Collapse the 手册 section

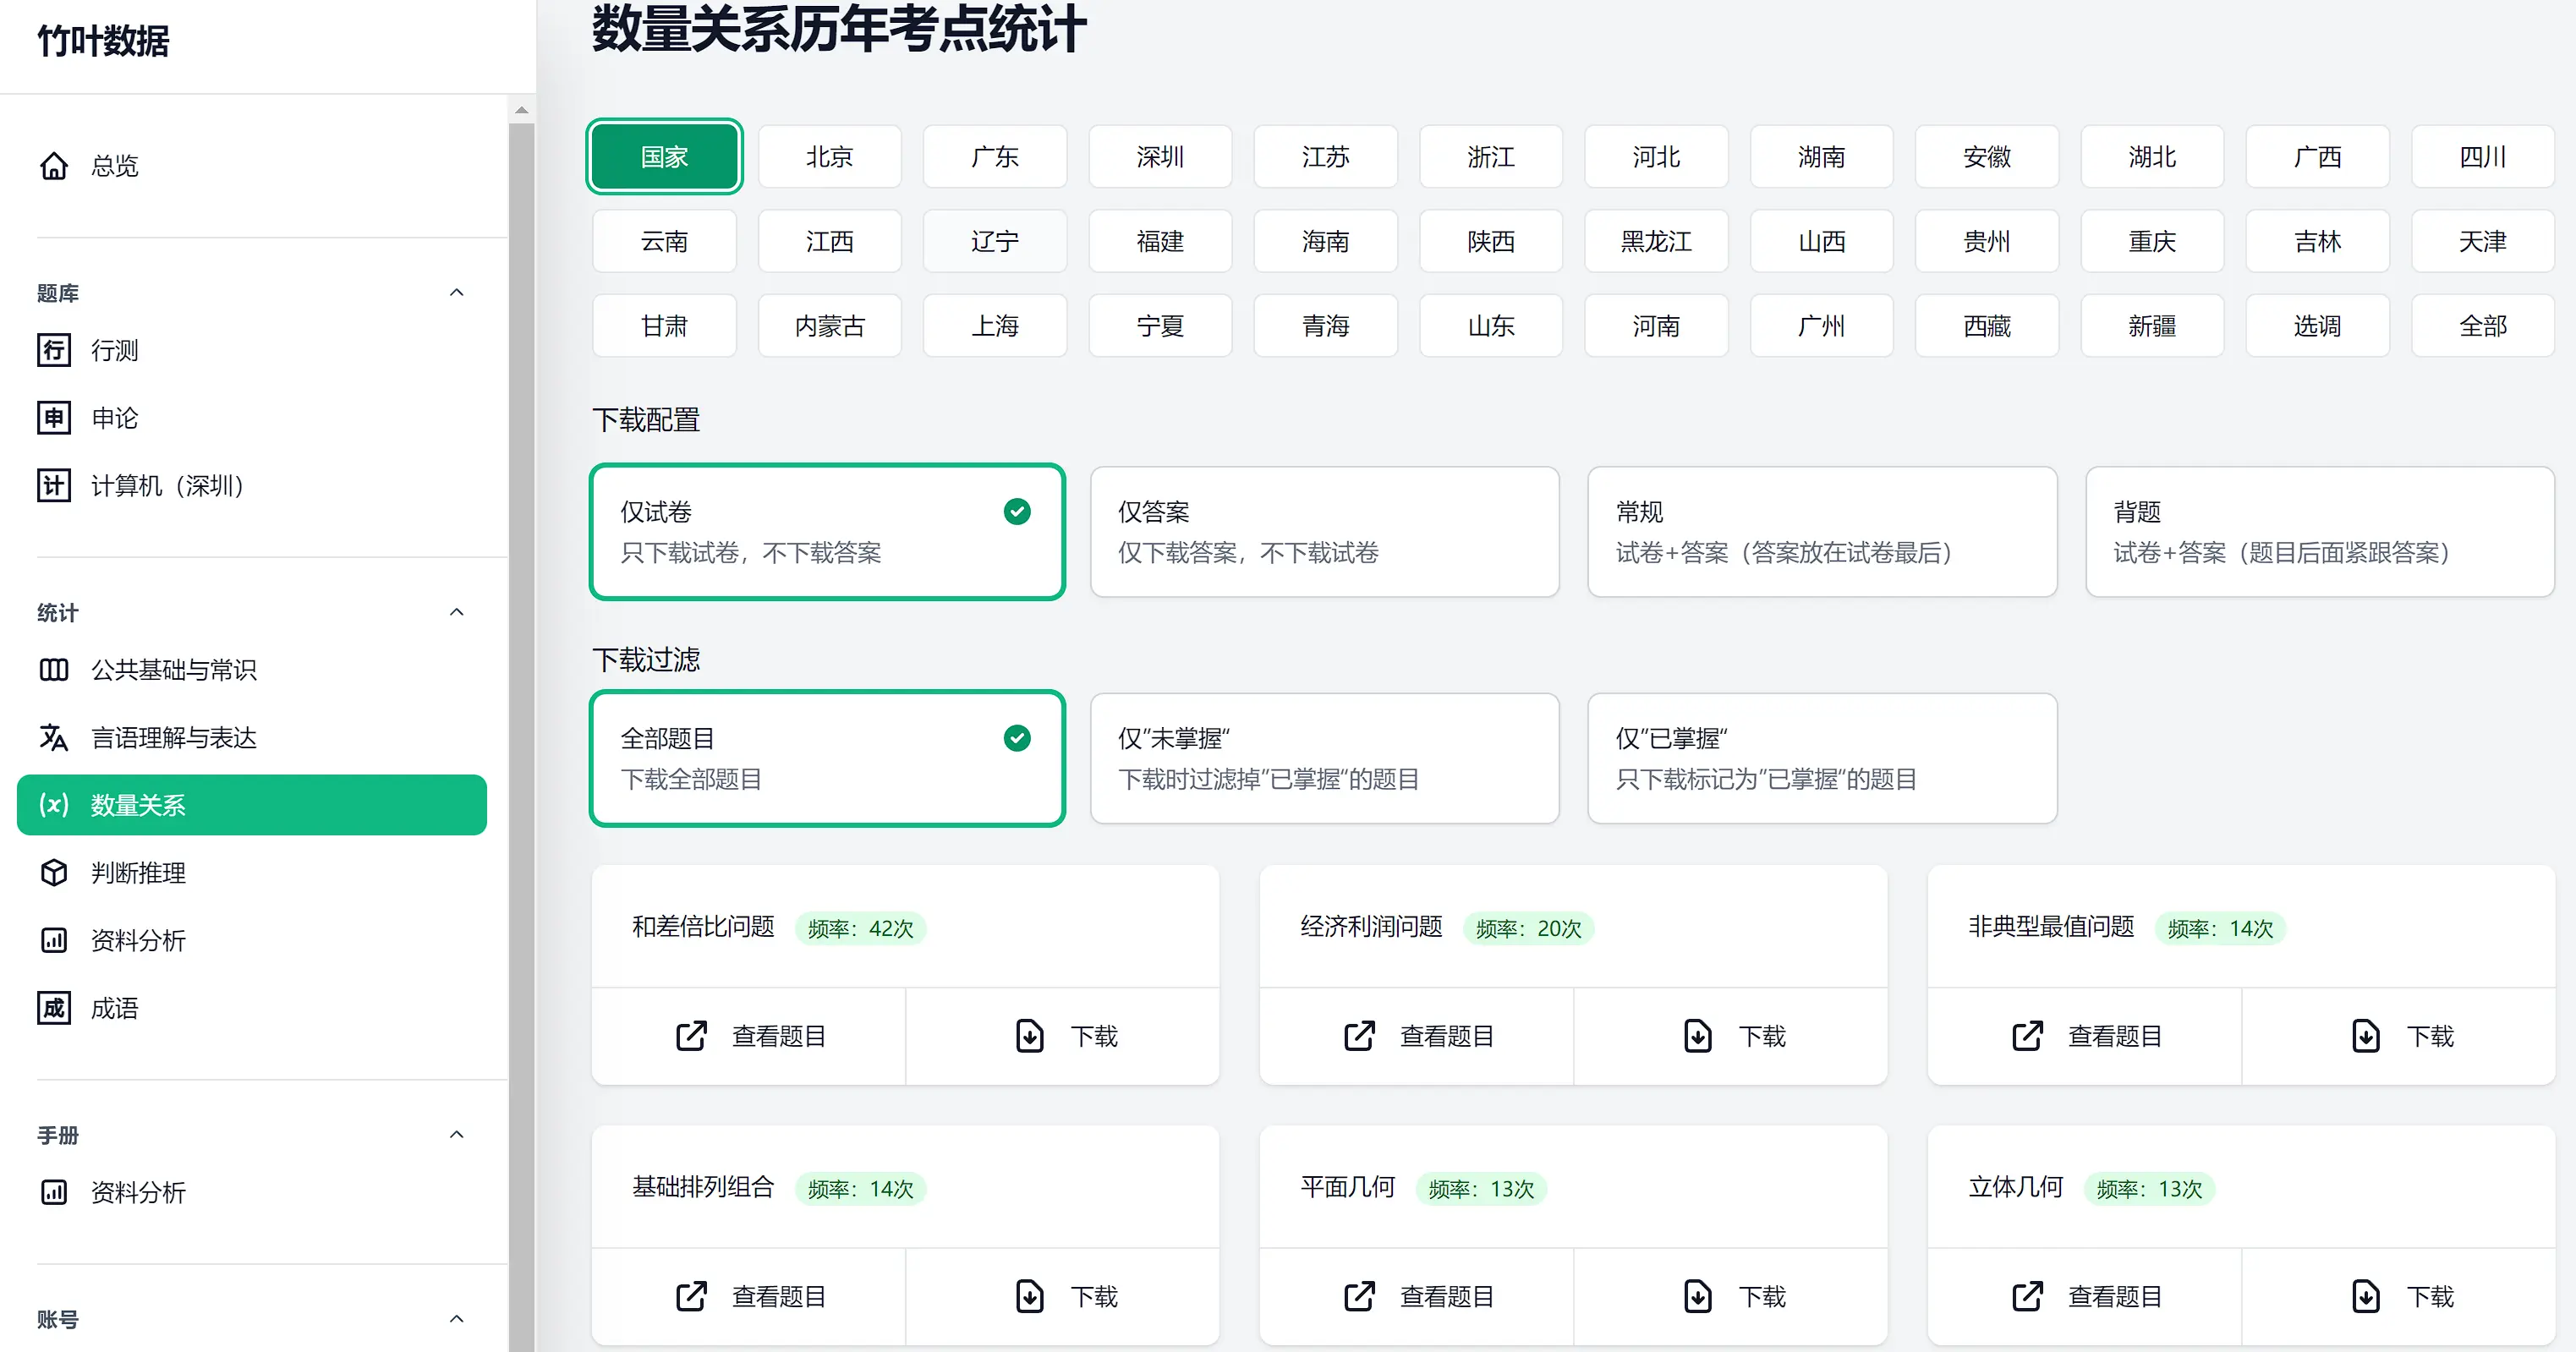[x=458, y=1133]
